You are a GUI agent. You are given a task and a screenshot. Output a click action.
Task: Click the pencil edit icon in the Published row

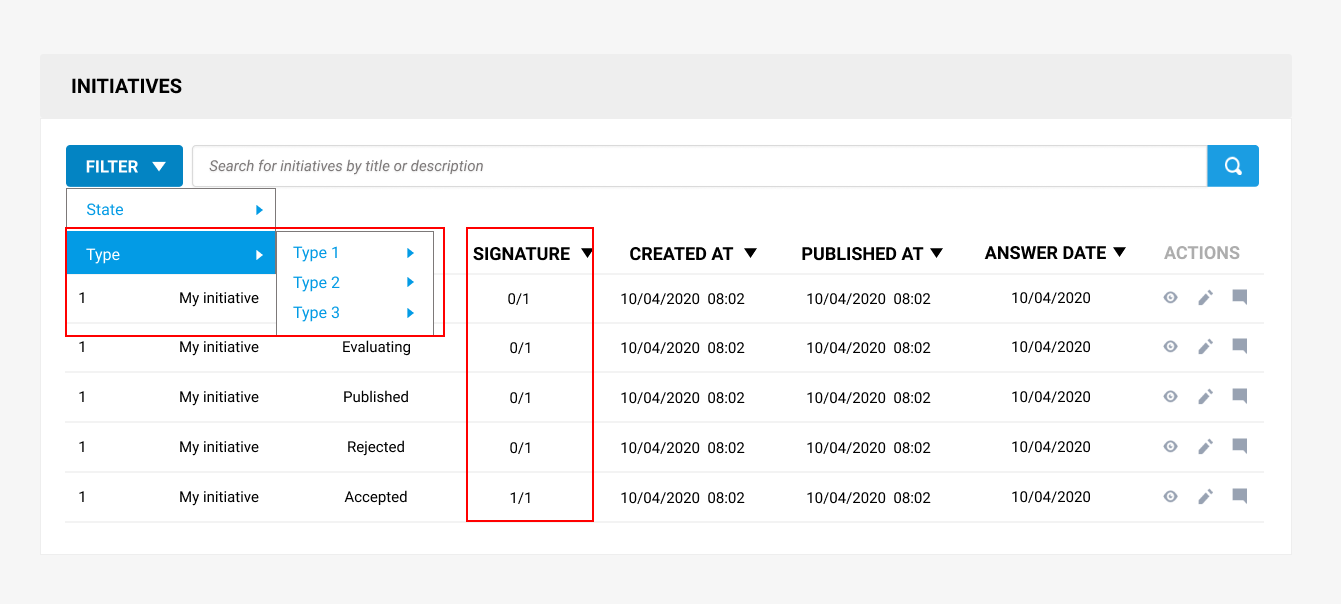tap(1205, 397)
